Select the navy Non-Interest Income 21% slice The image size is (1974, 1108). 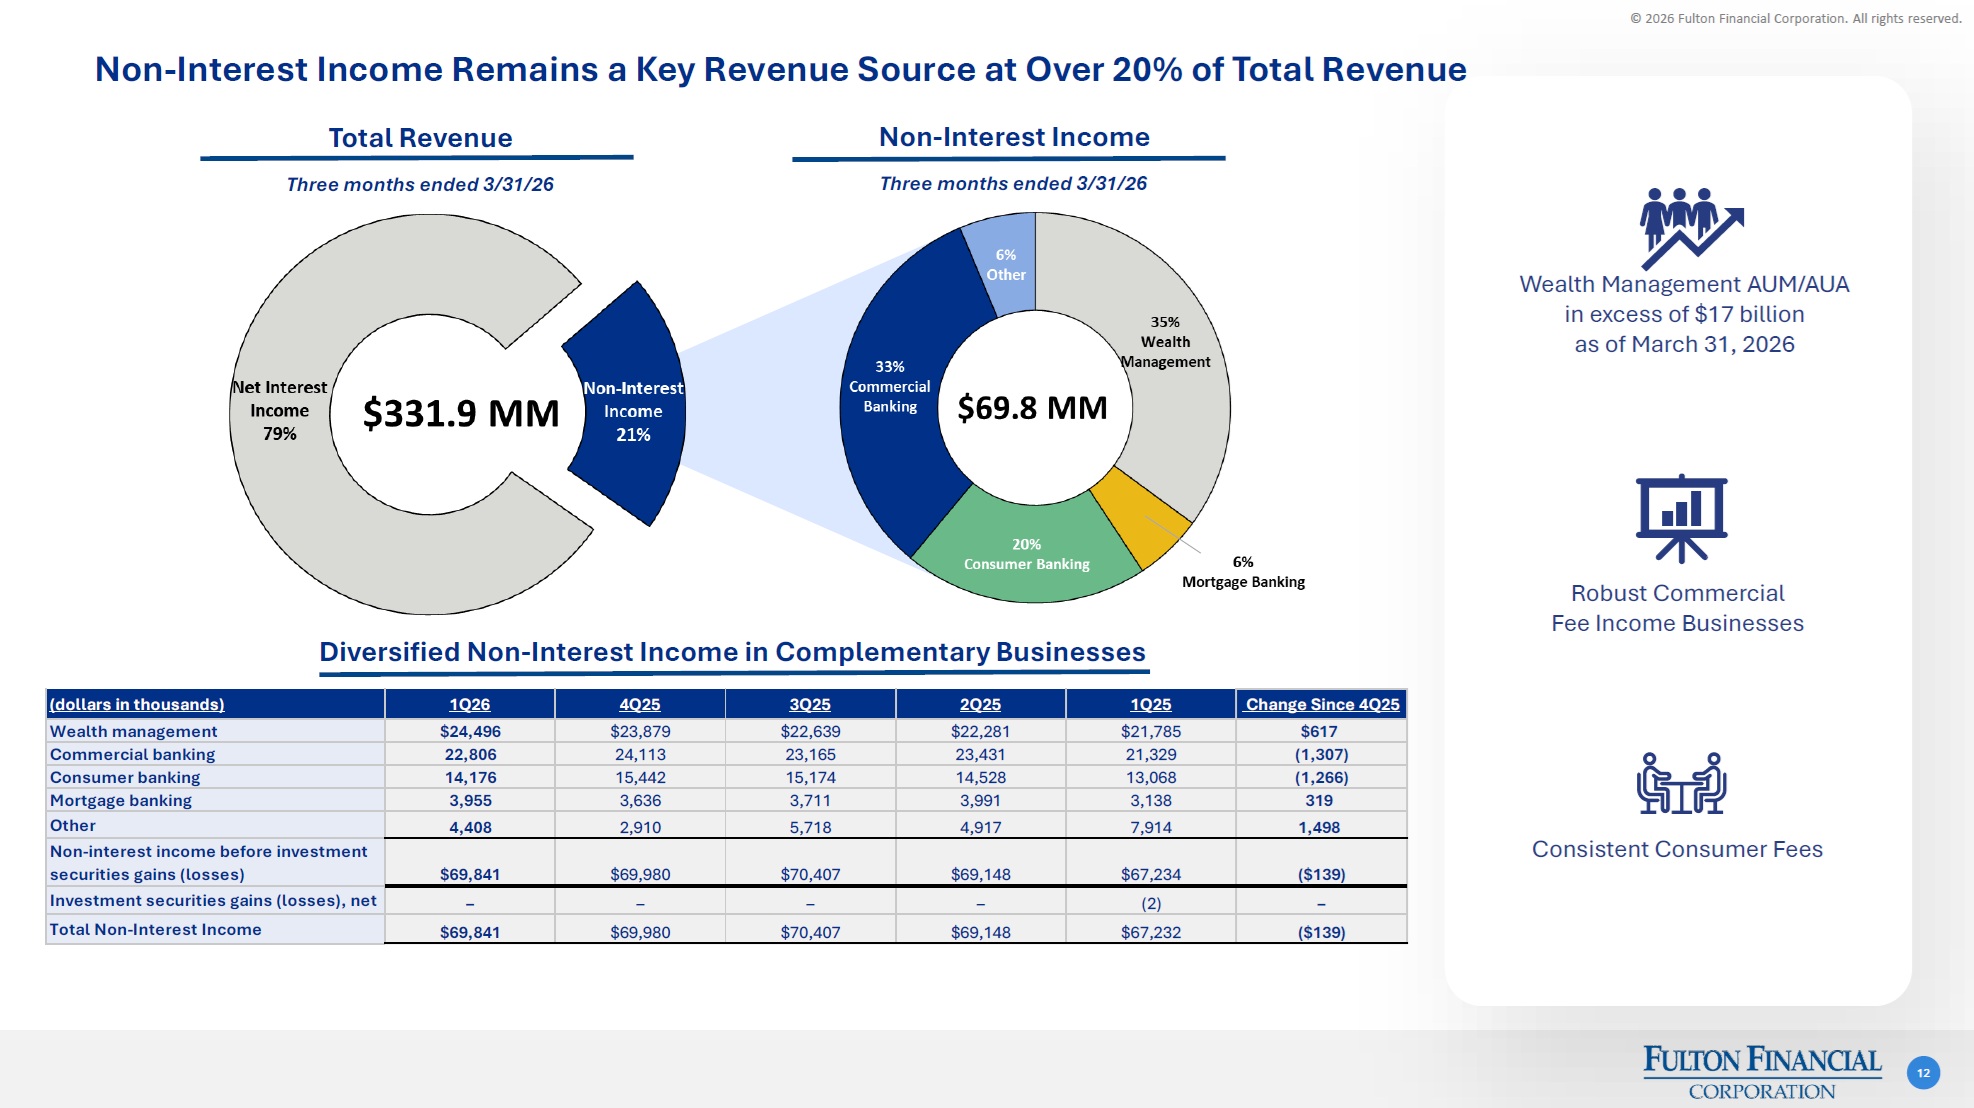tap(632, 410)
